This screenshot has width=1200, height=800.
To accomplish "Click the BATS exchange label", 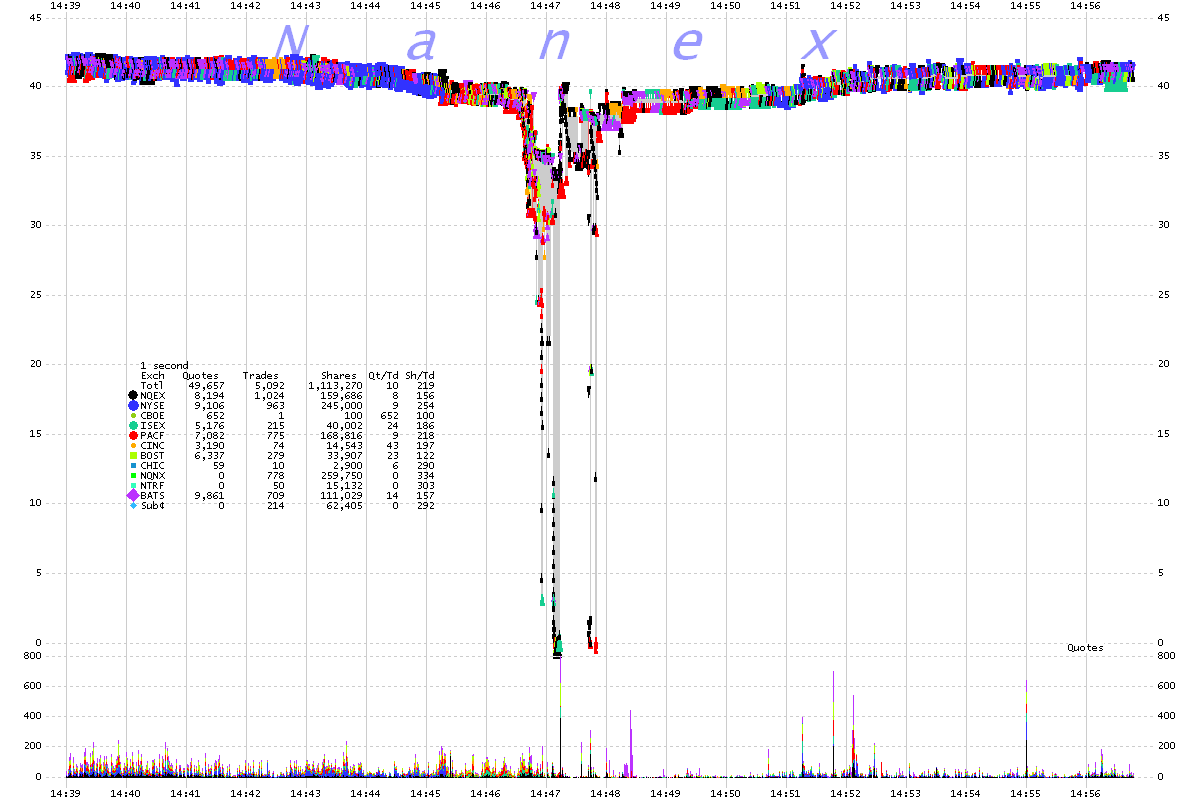I will (x=152, y=496).
